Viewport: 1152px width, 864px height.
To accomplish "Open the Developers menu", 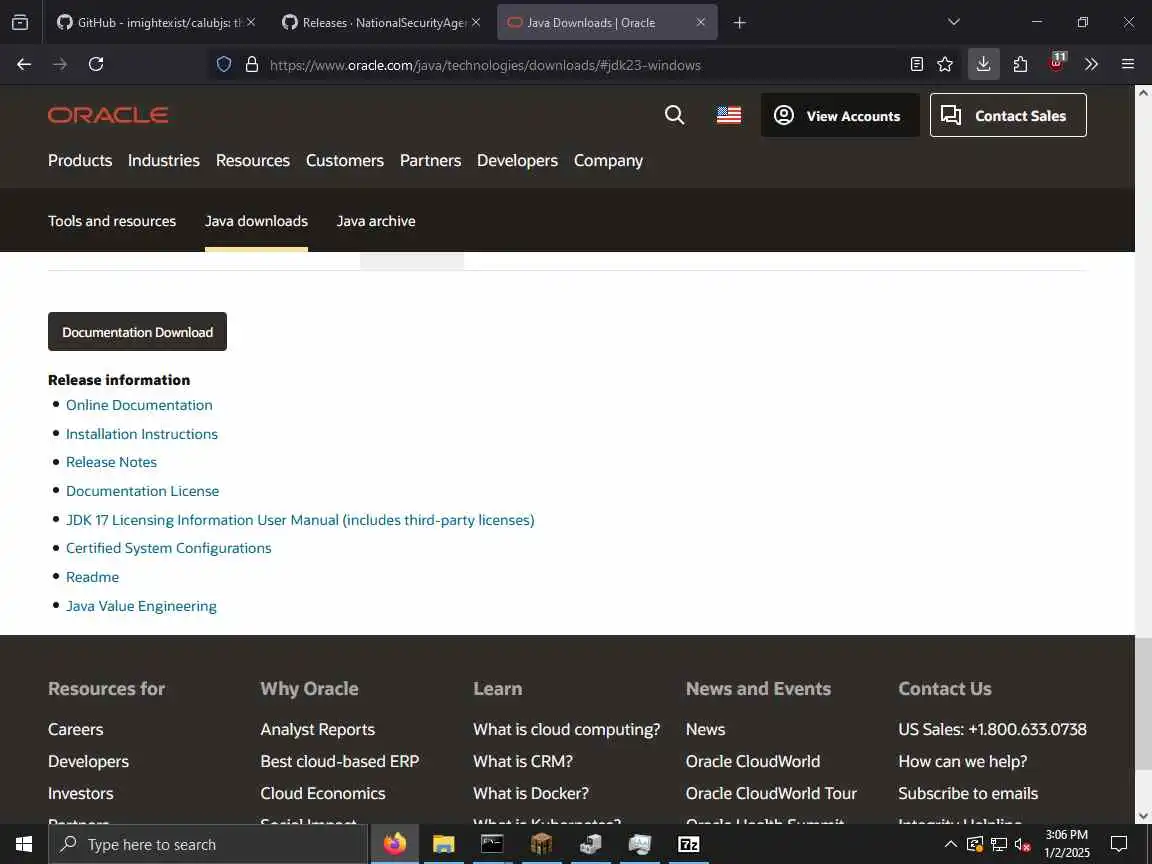I will [x=517, y=160].
